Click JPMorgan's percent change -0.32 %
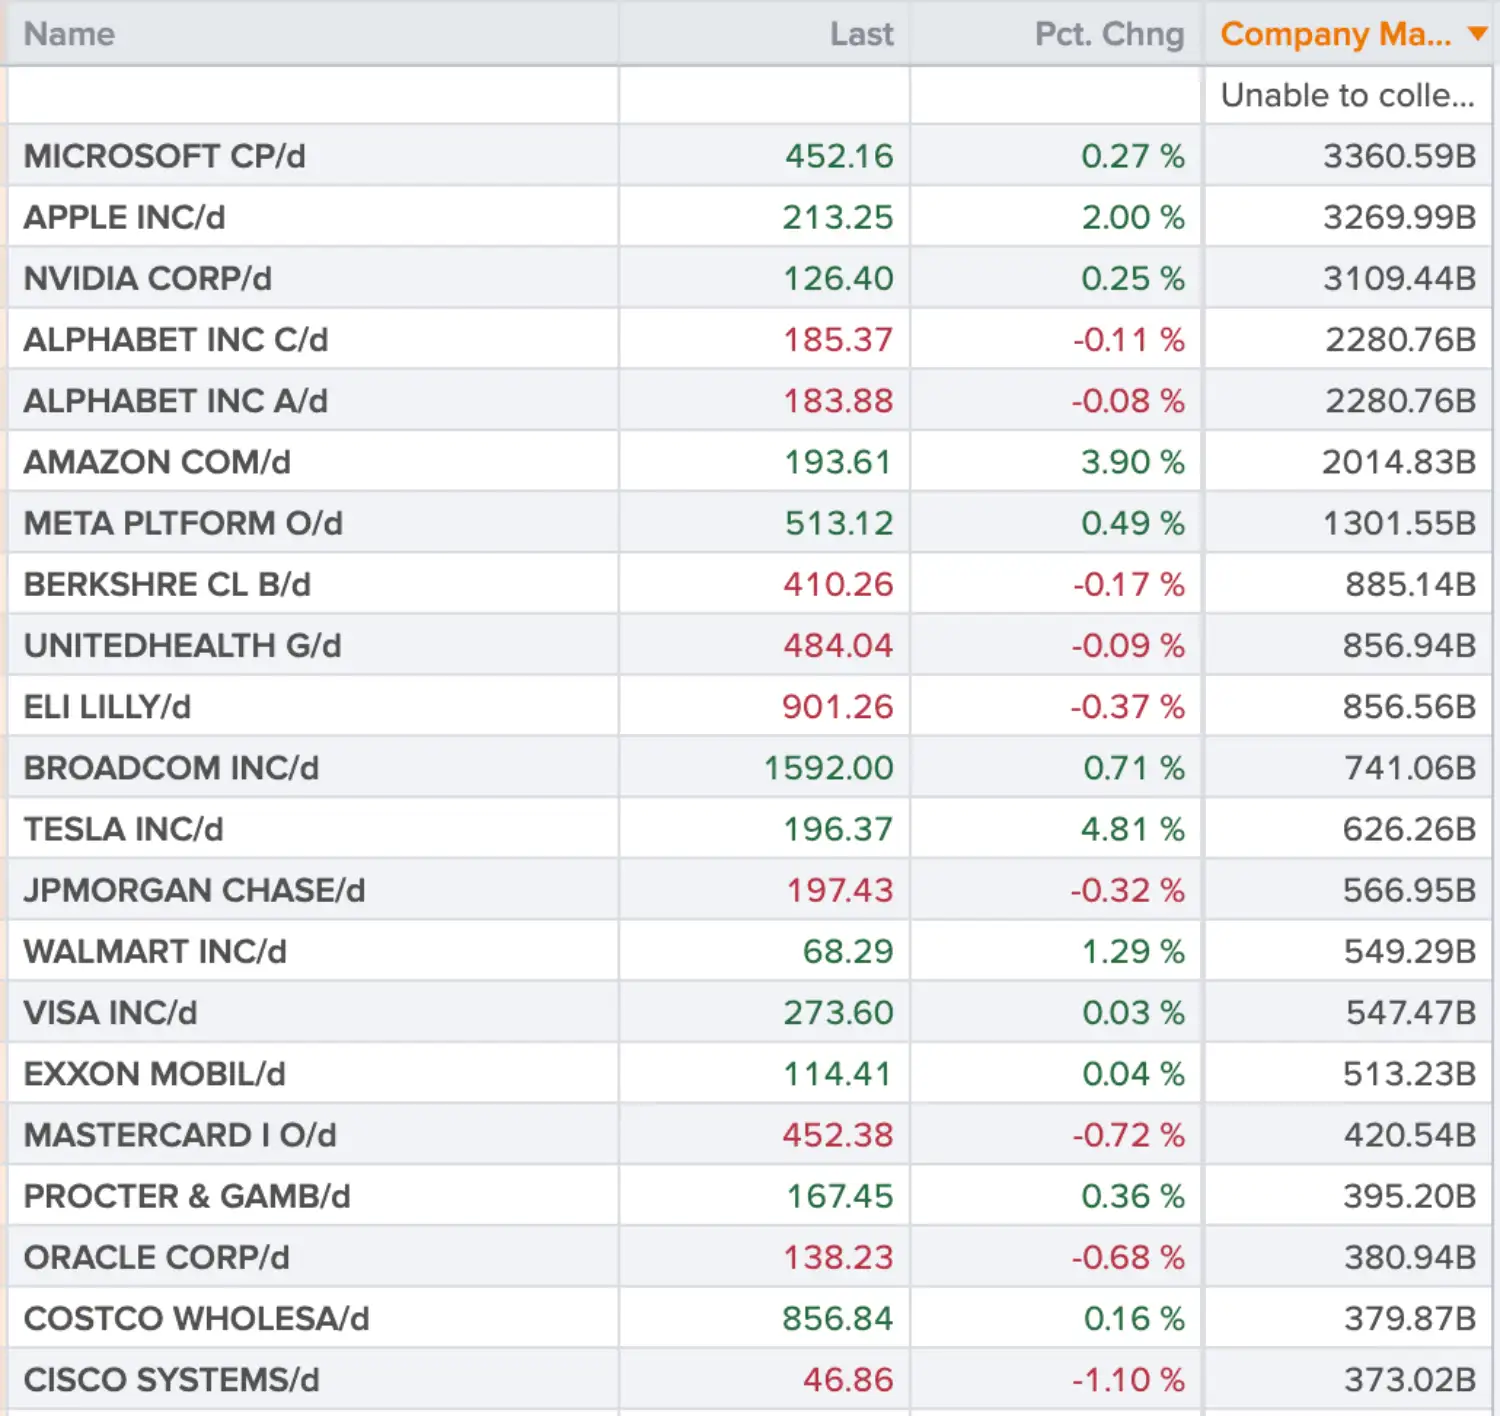 tap(1128, 890)
